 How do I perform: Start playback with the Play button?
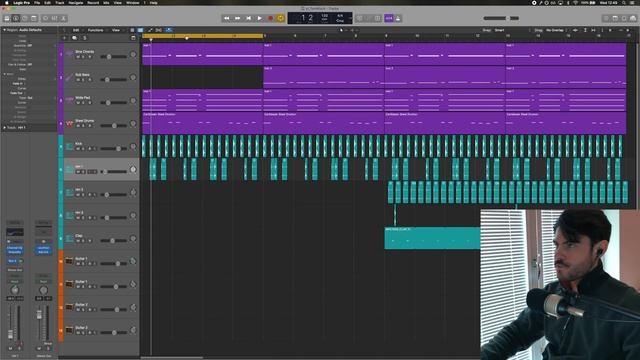pos(259,18)
